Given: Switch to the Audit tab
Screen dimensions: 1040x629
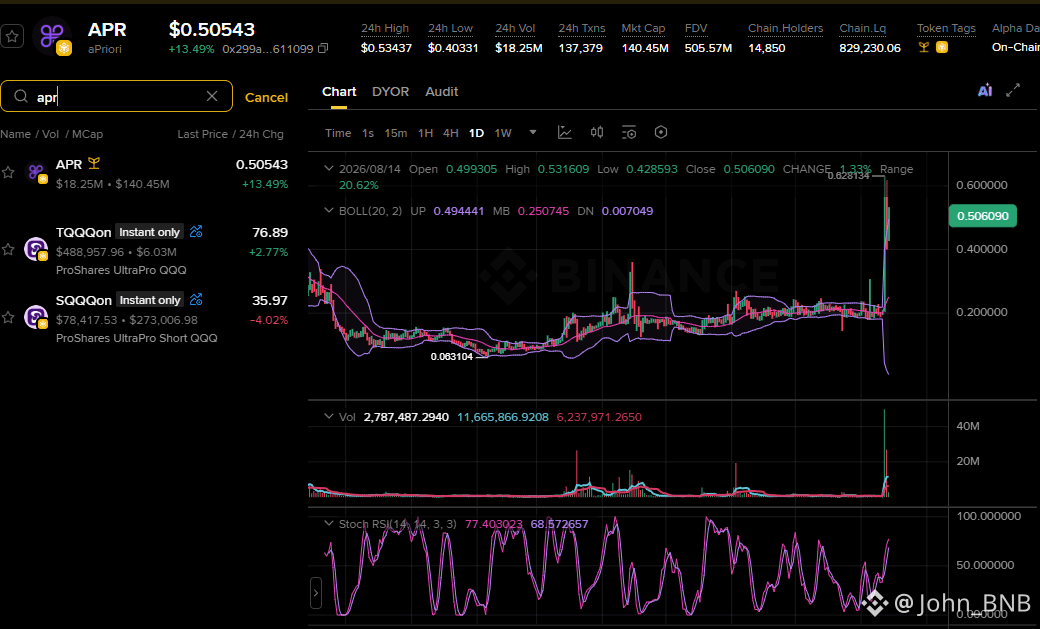Looking at the screenshot, I should coord(442,92).
